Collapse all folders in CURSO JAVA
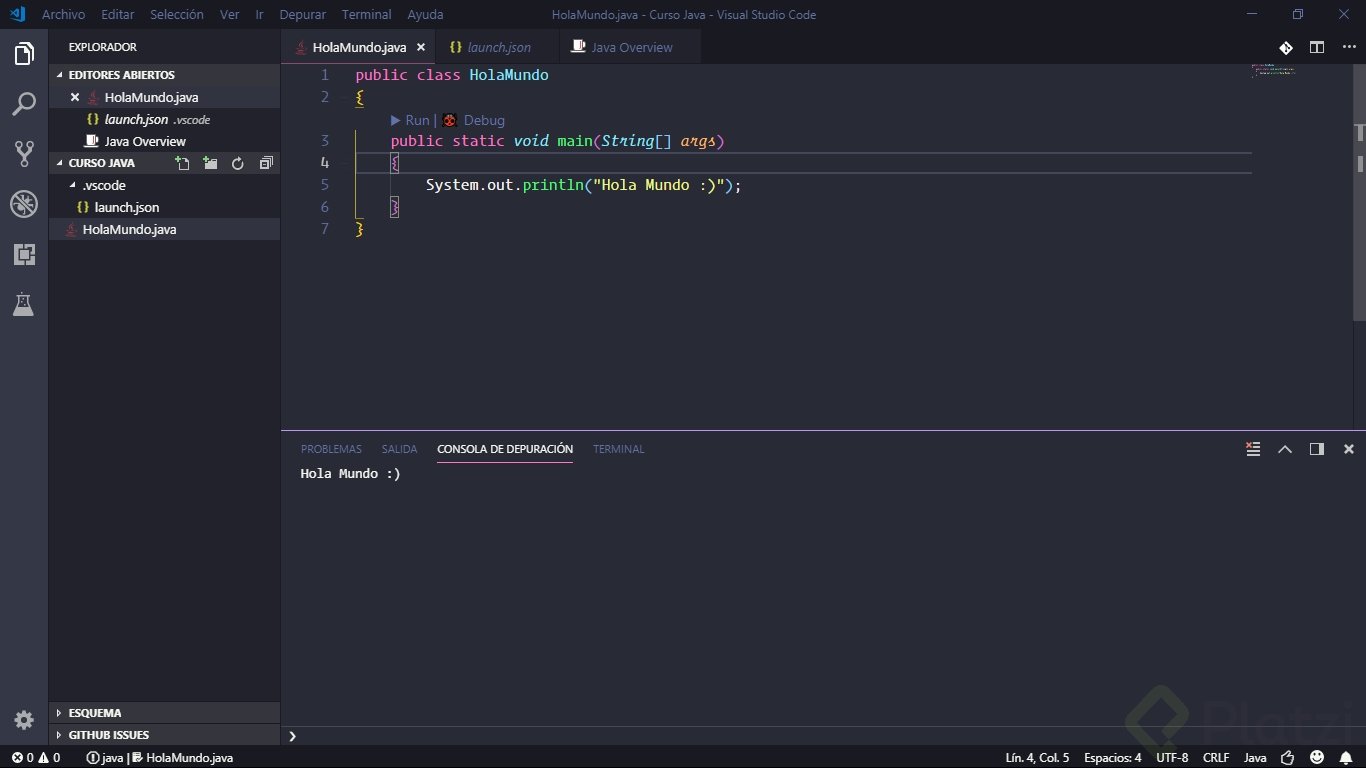1366x768 pixels. 266,163
